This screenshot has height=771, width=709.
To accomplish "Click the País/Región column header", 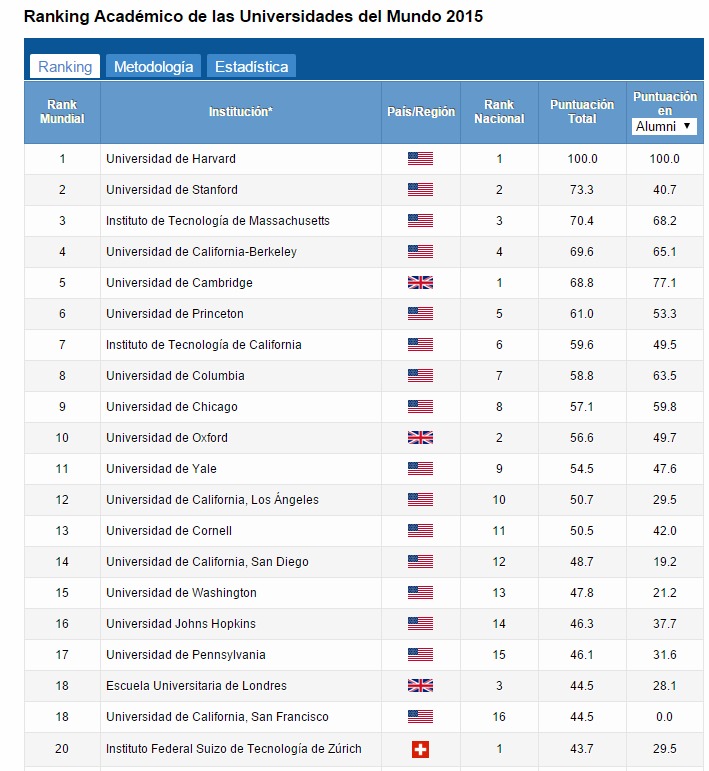I will [x=420, y=112].
